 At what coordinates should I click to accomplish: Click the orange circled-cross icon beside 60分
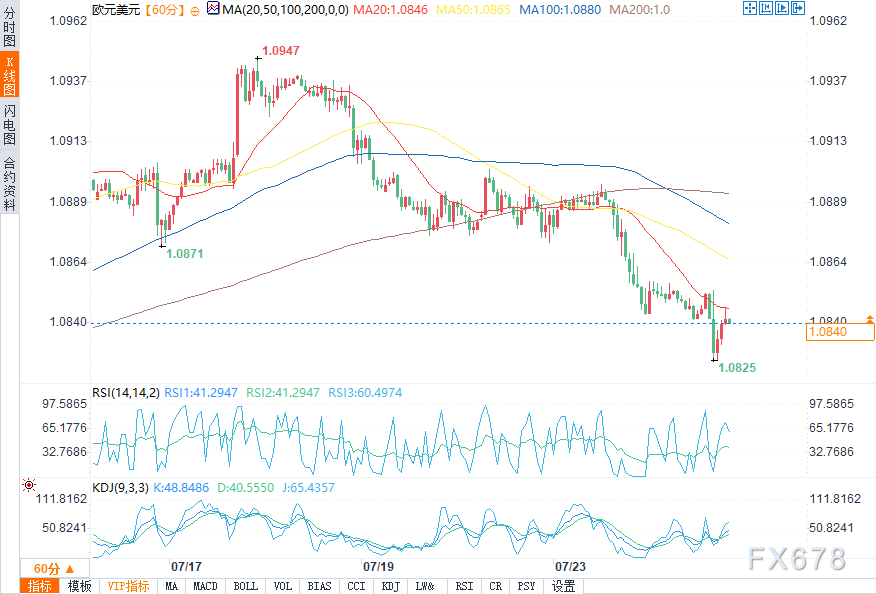(x=194, y=11)
